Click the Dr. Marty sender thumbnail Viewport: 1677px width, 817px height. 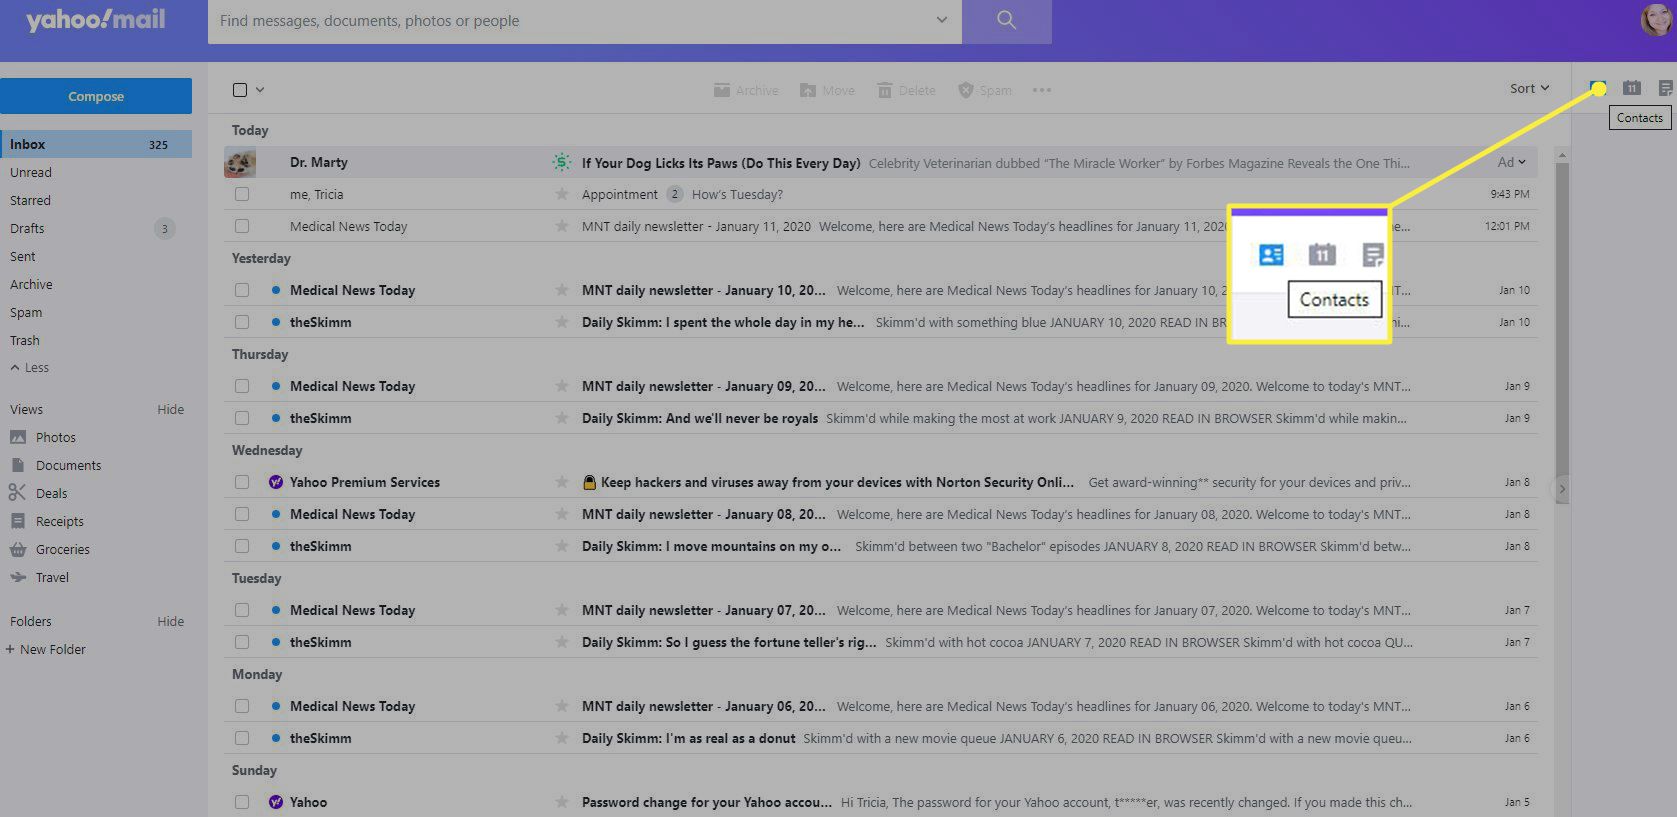pyautogui.click(x=240, y=162)
